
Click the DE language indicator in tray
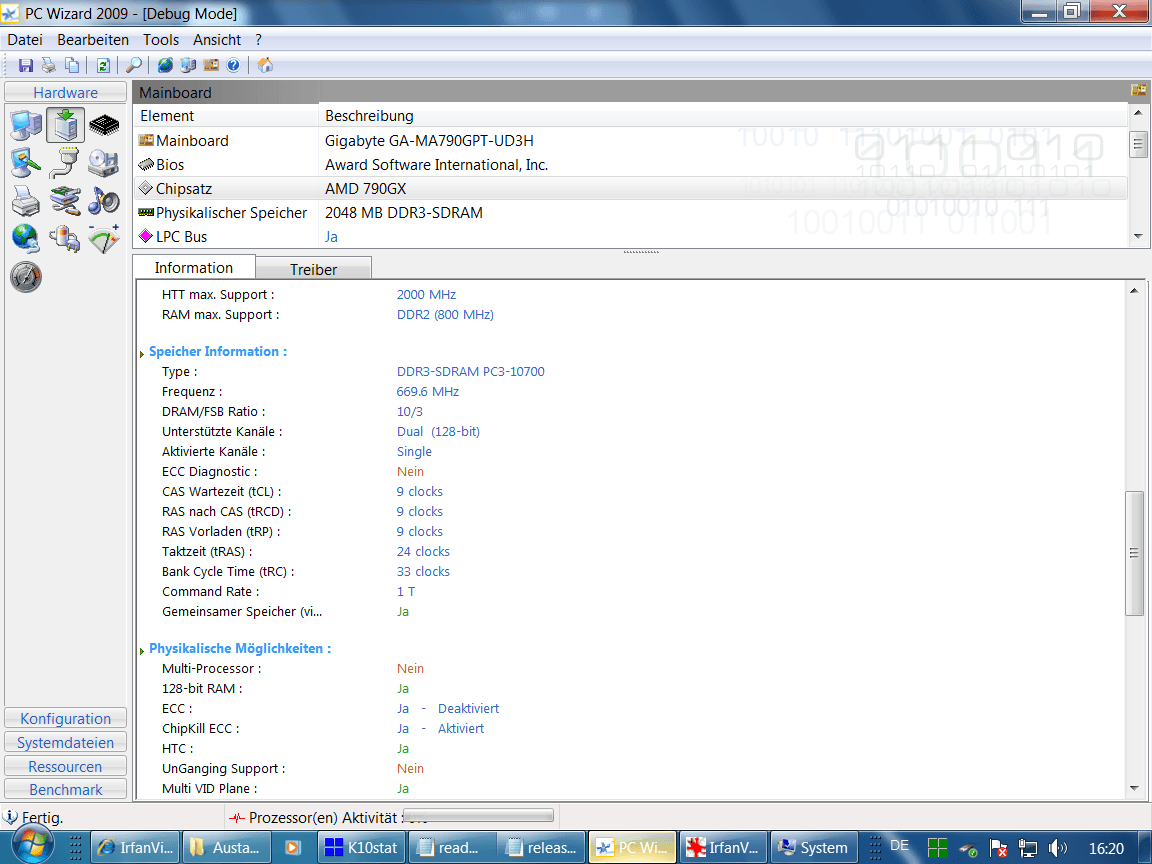(x=899, y=846)
